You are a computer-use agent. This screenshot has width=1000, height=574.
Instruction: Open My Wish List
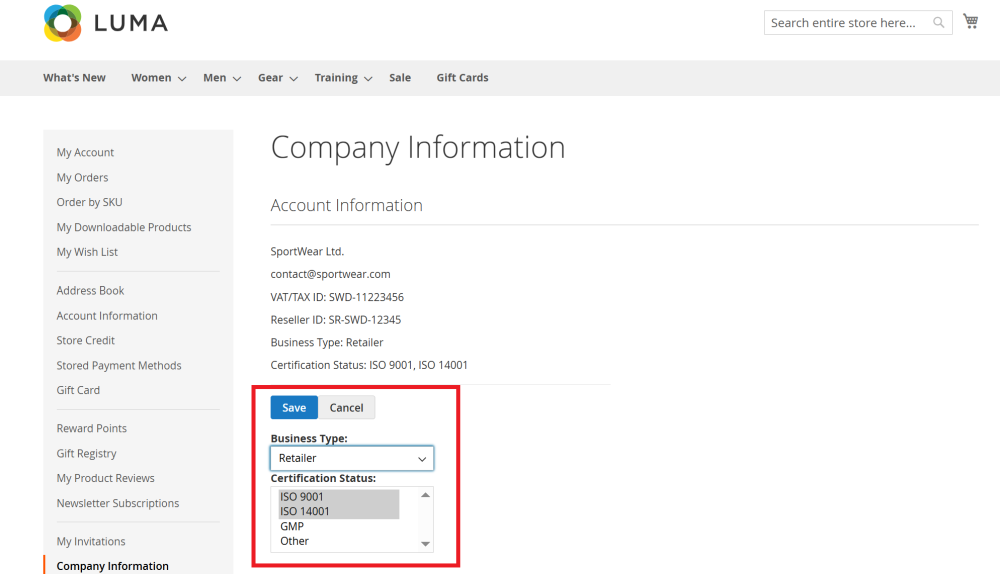point(87,252)
